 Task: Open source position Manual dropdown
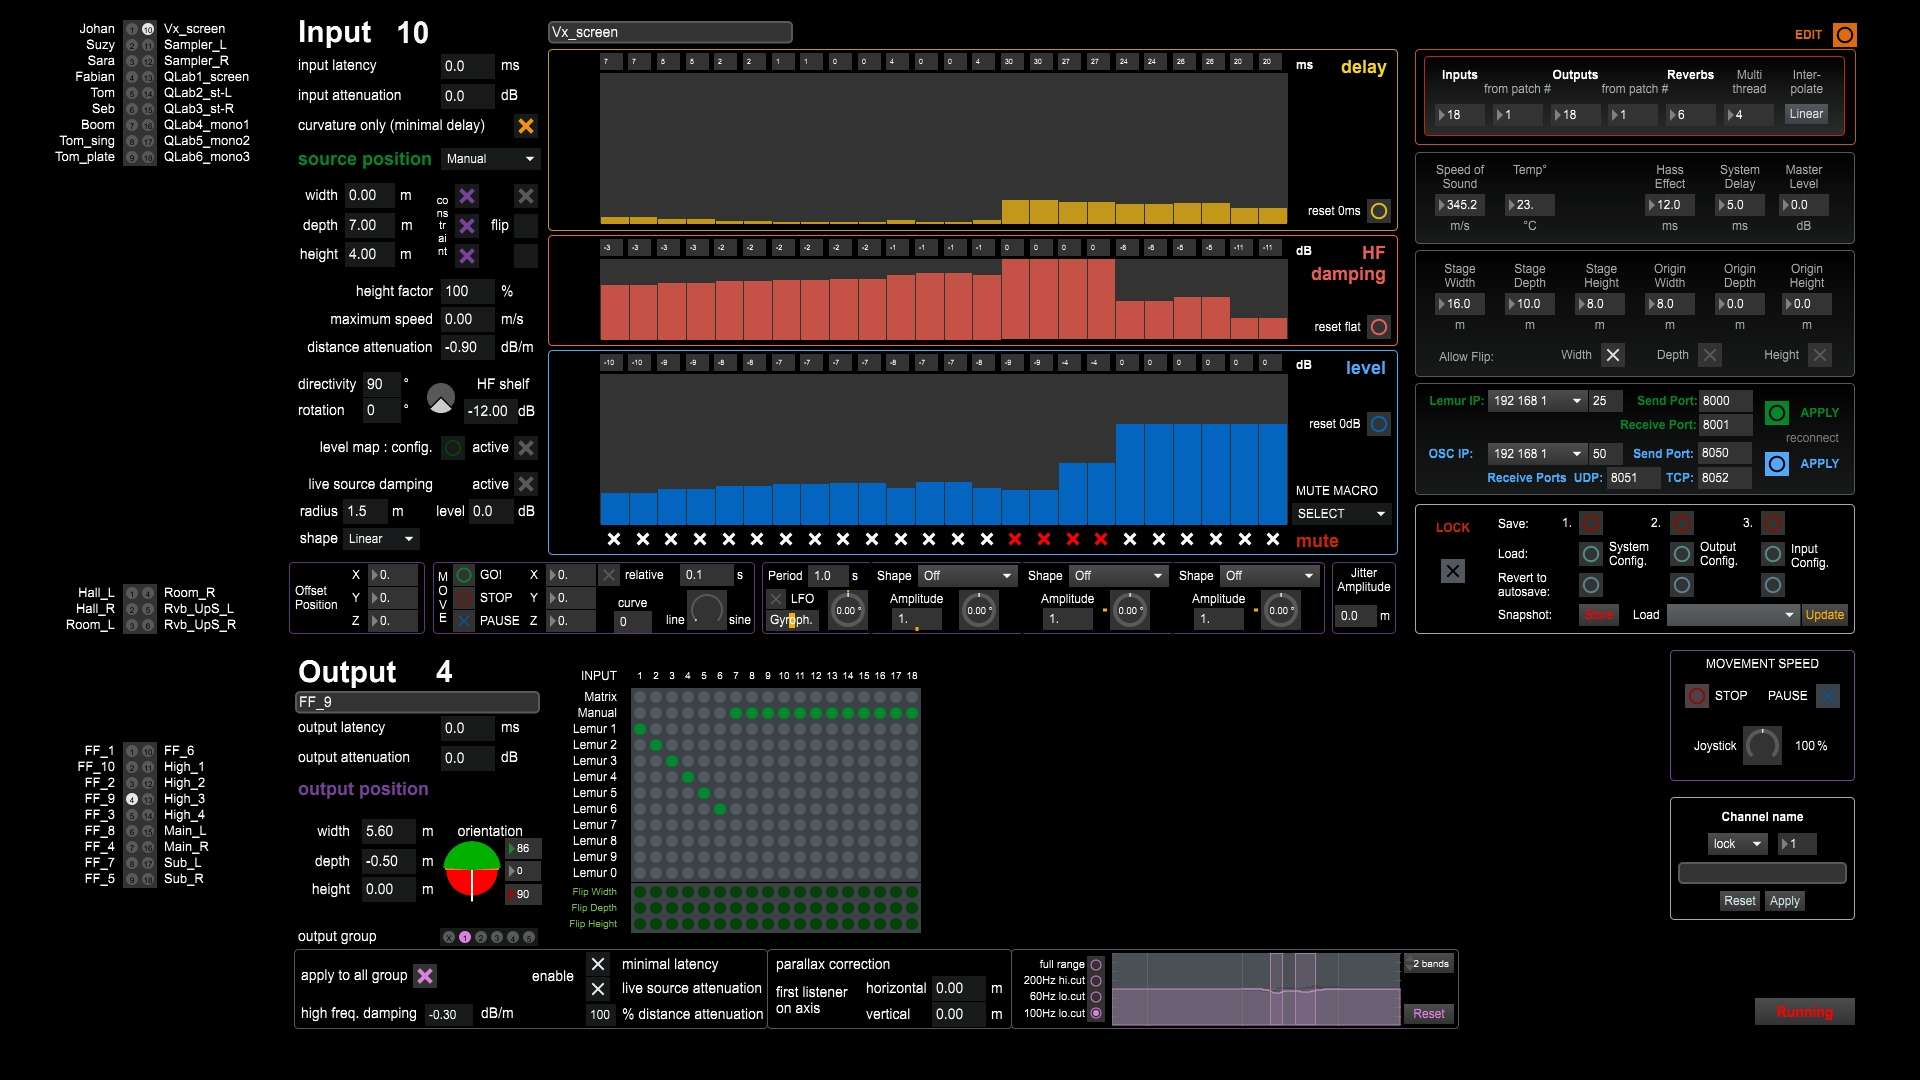[x=490, y=159]
